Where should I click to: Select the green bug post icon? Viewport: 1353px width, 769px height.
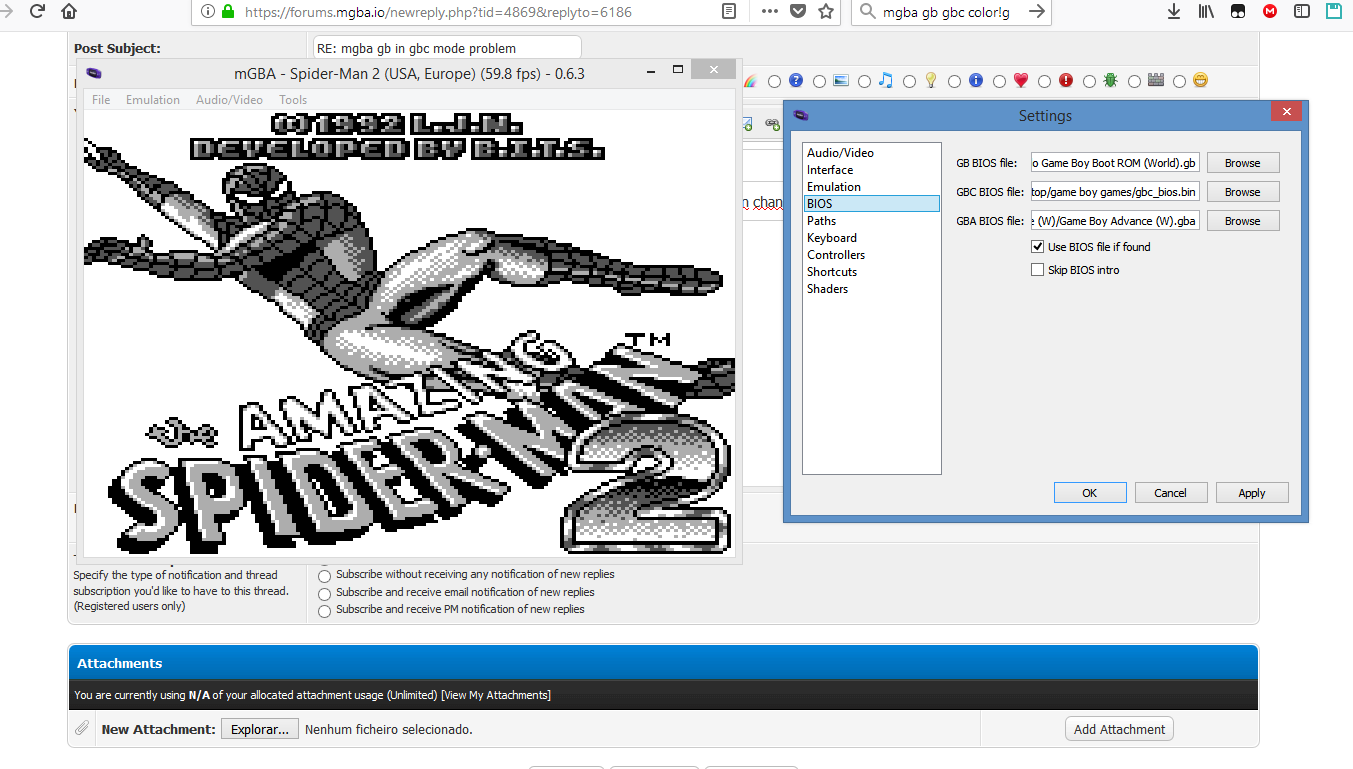click(1111, 81)
